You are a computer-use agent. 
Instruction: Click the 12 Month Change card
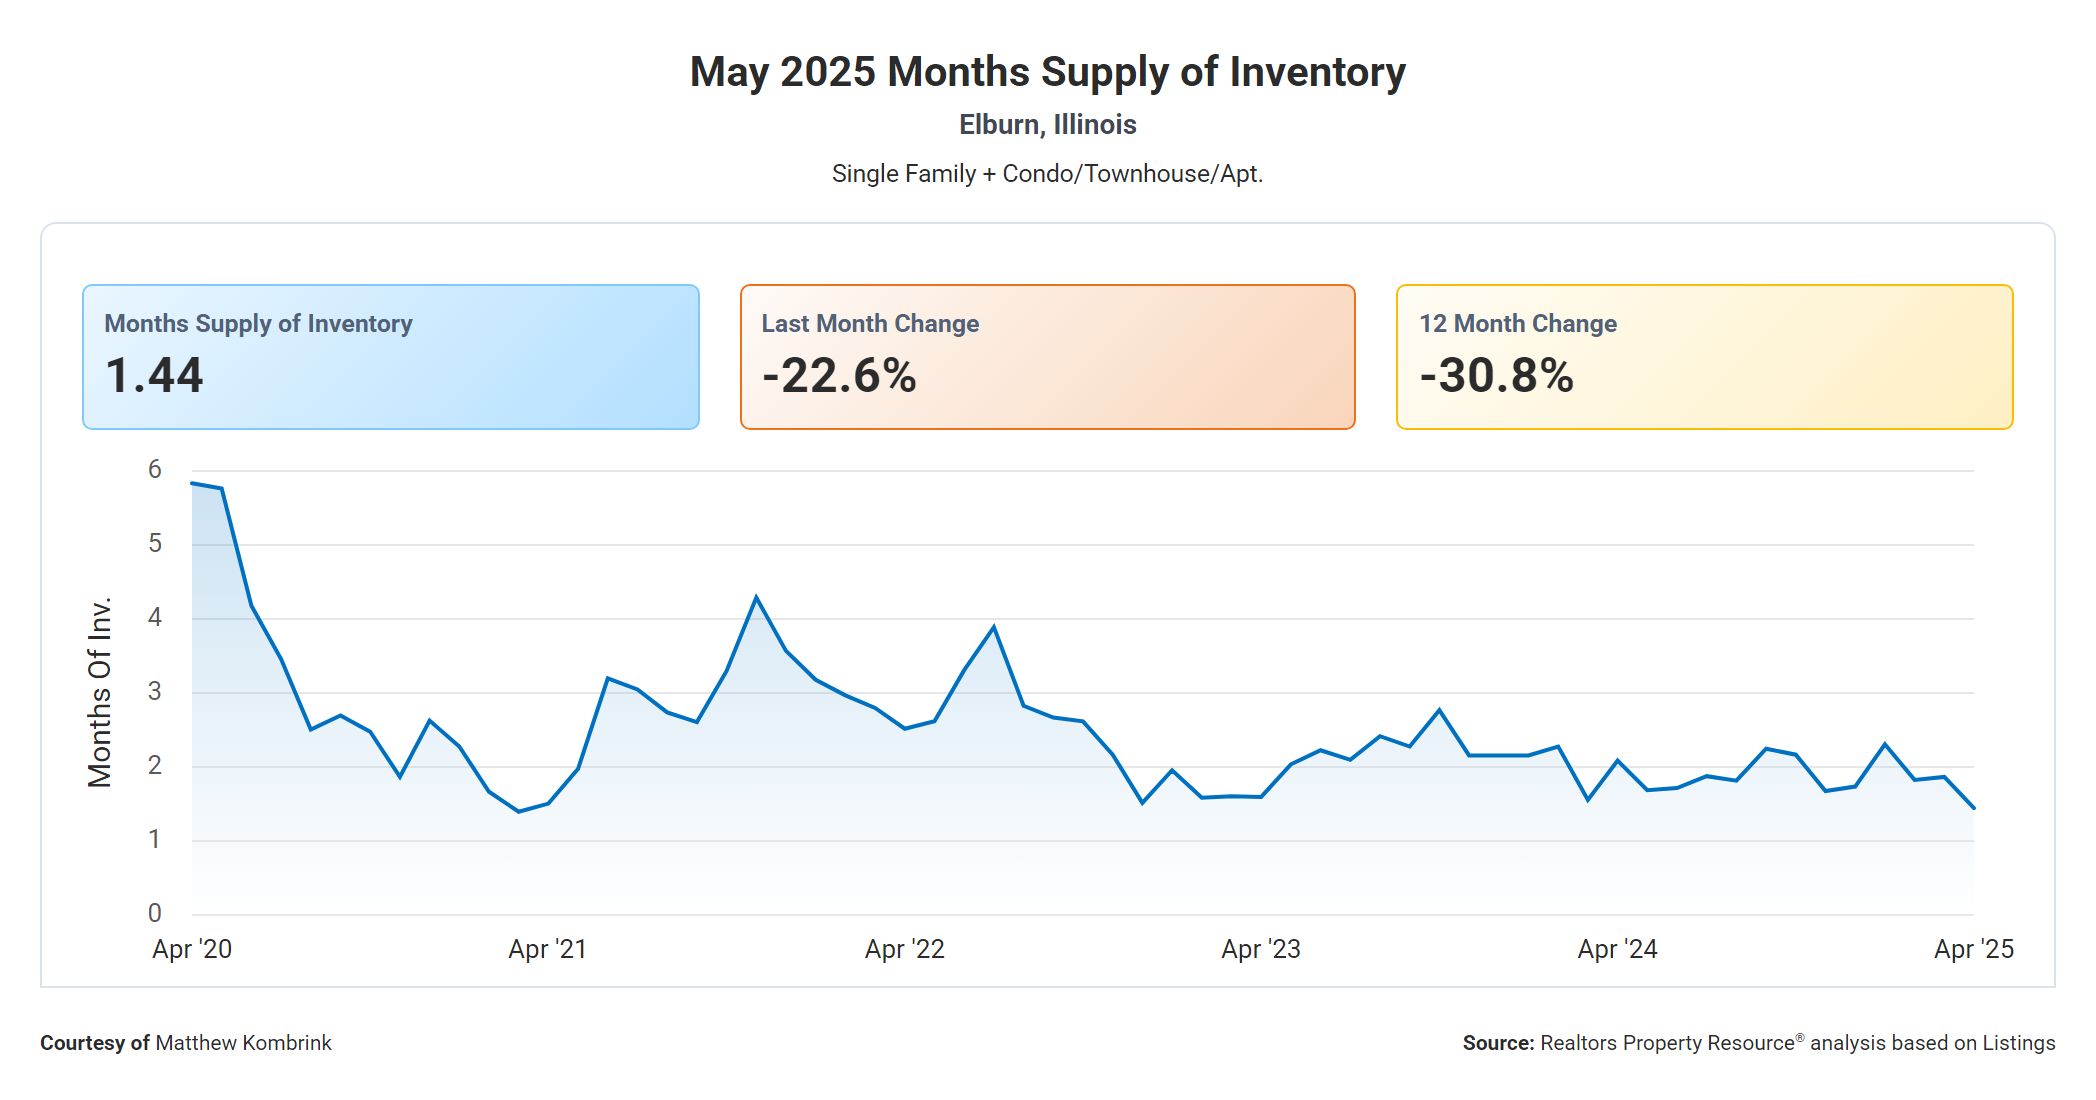(x=1704, y=357)
